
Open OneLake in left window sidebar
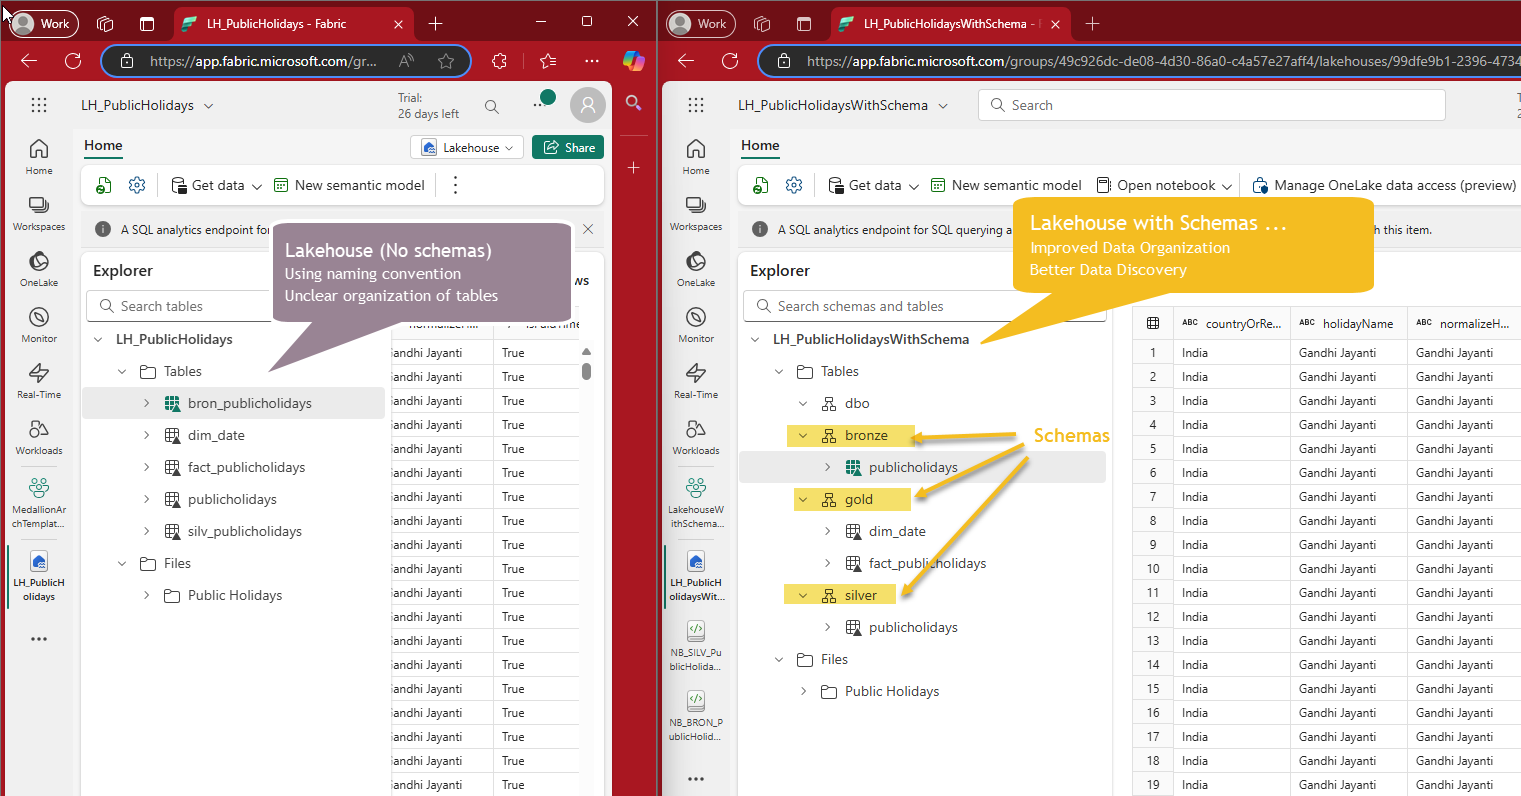pos(39,267)
